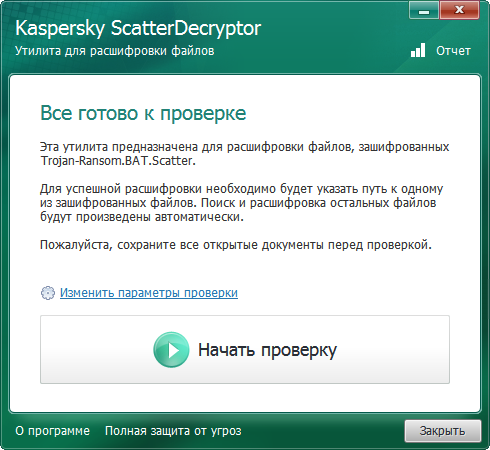Close window with the red X button
The height and width of the screenshot is (450, 490).
(459, 10)
